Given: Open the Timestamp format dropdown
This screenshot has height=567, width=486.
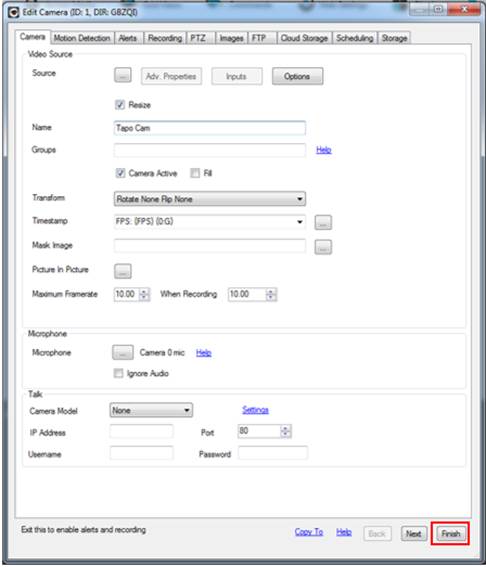Looking at the screenshot, I should (210, 221).
